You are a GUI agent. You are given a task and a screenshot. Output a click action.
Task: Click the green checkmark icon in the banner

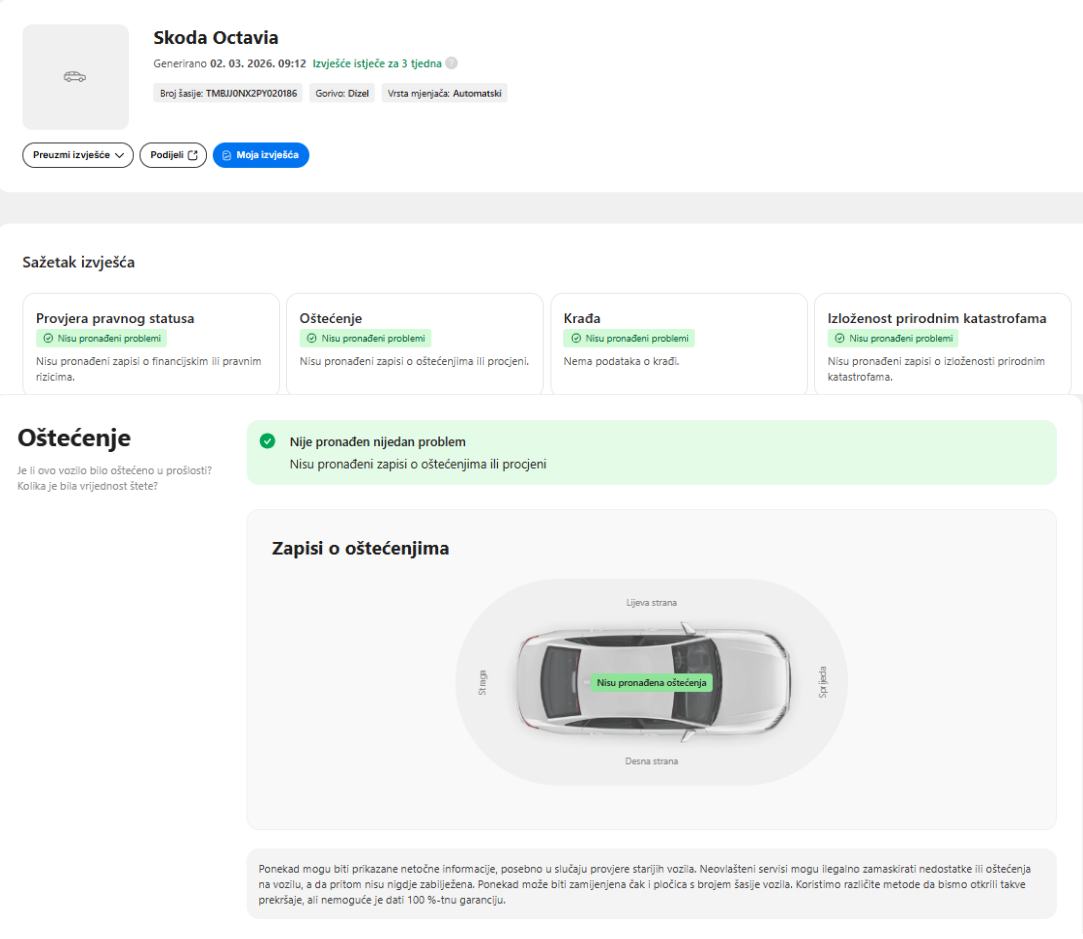[267, 442]
